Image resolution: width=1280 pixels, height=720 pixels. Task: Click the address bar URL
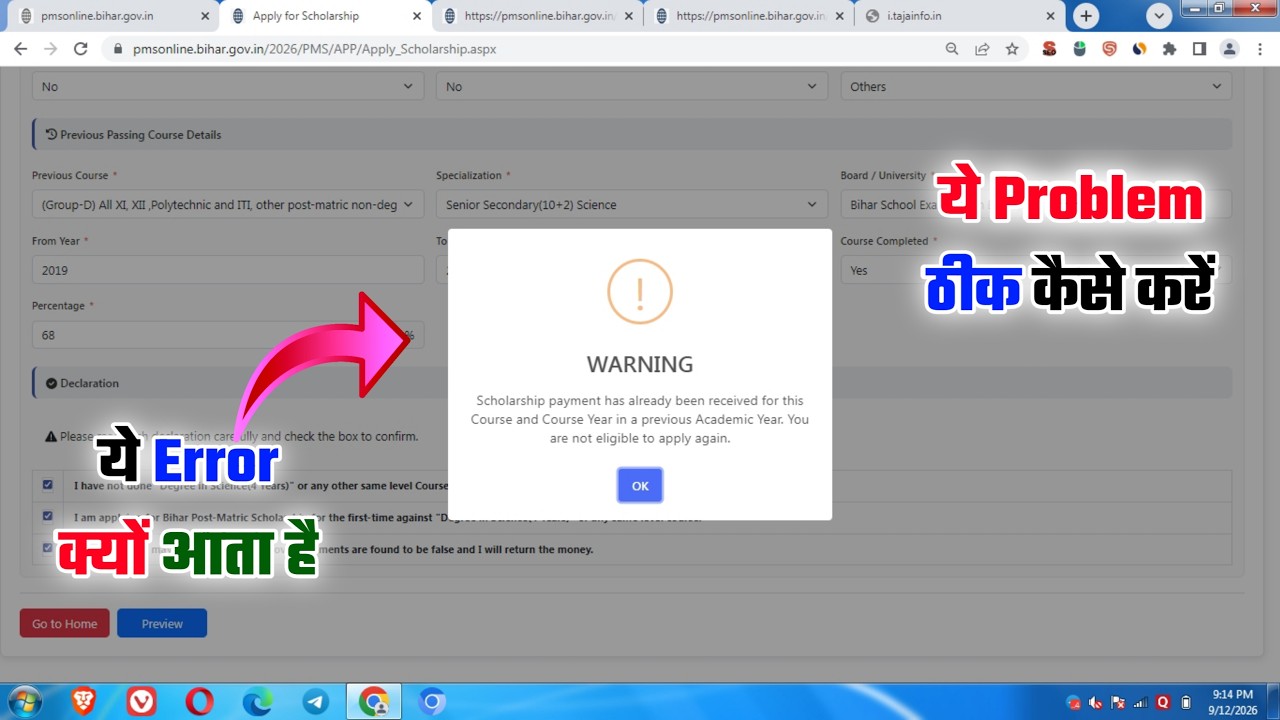314,48
